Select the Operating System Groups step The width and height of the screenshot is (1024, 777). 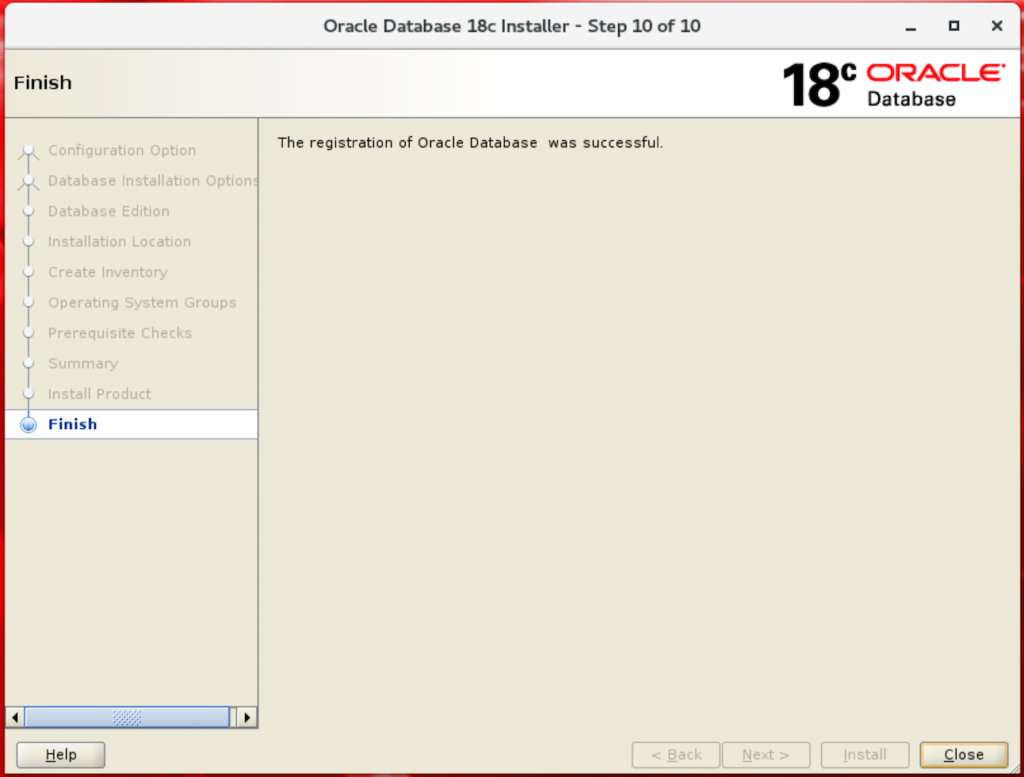[142, 302]
